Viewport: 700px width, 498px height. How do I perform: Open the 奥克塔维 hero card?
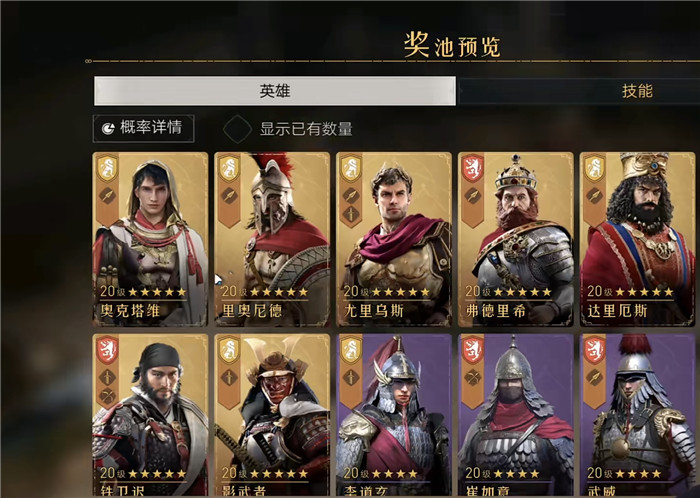150,240
